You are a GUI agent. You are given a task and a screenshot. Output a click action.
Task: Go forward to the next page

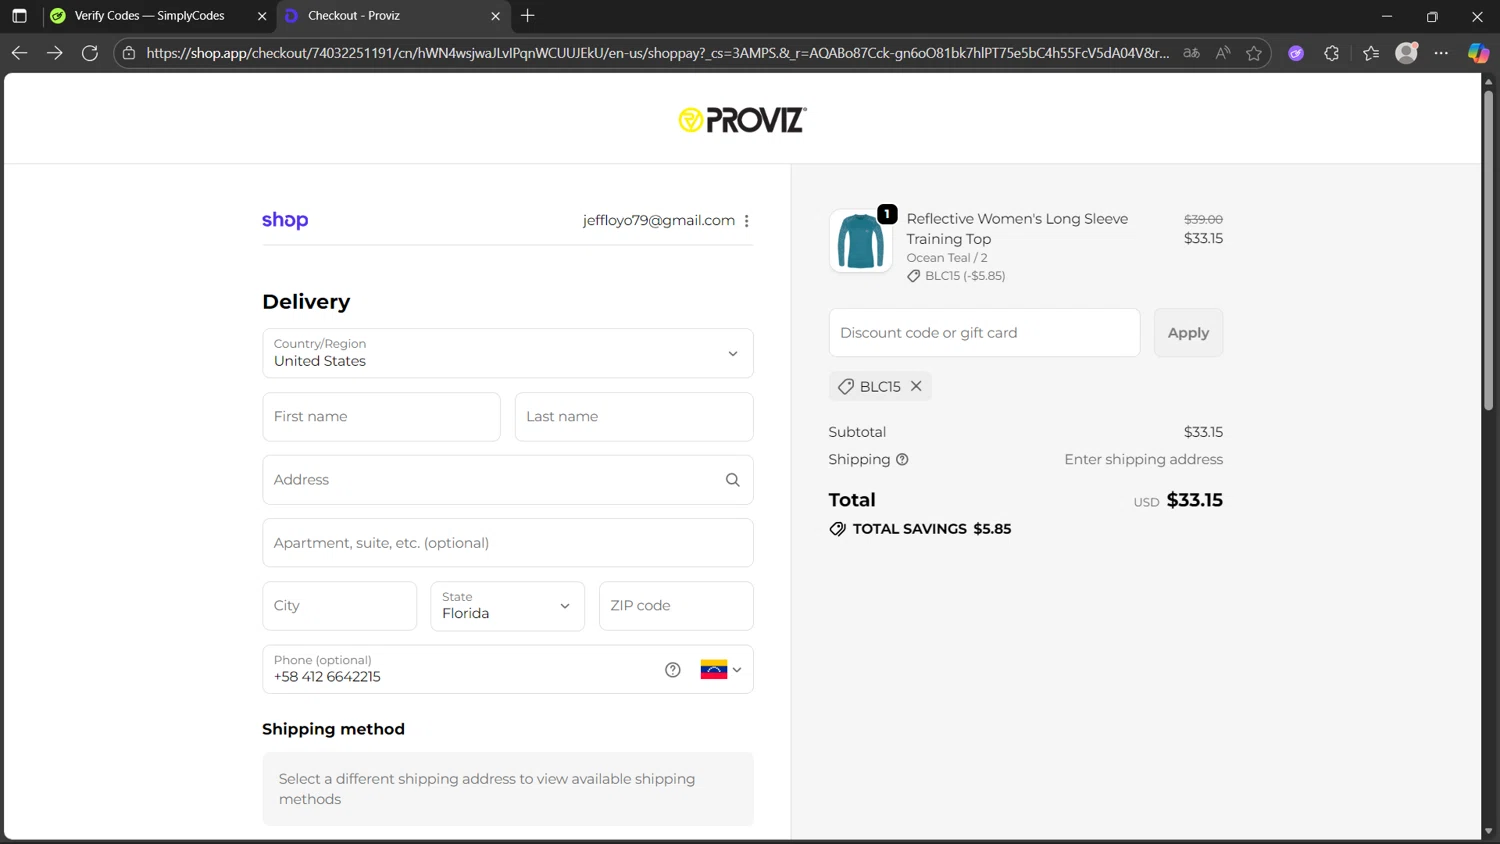point(55,53)
